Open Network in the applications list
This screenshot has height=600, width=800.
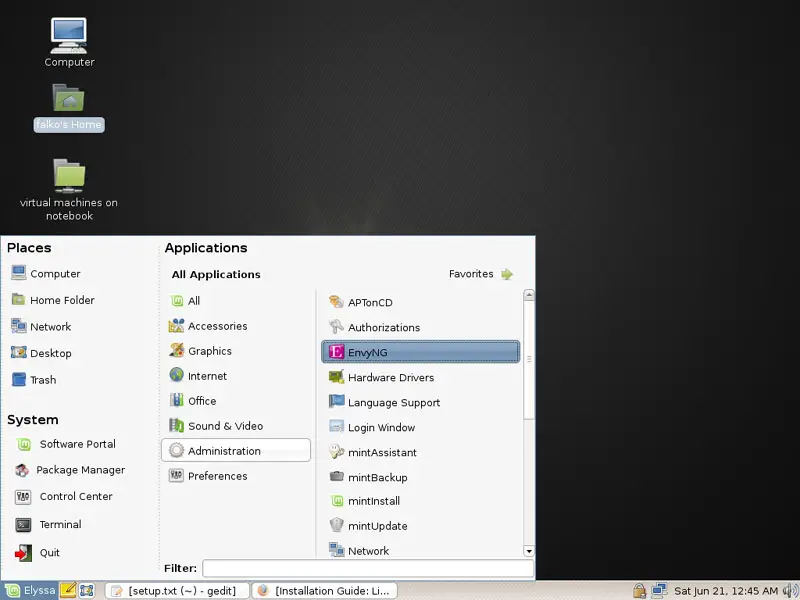pos(420,550)
